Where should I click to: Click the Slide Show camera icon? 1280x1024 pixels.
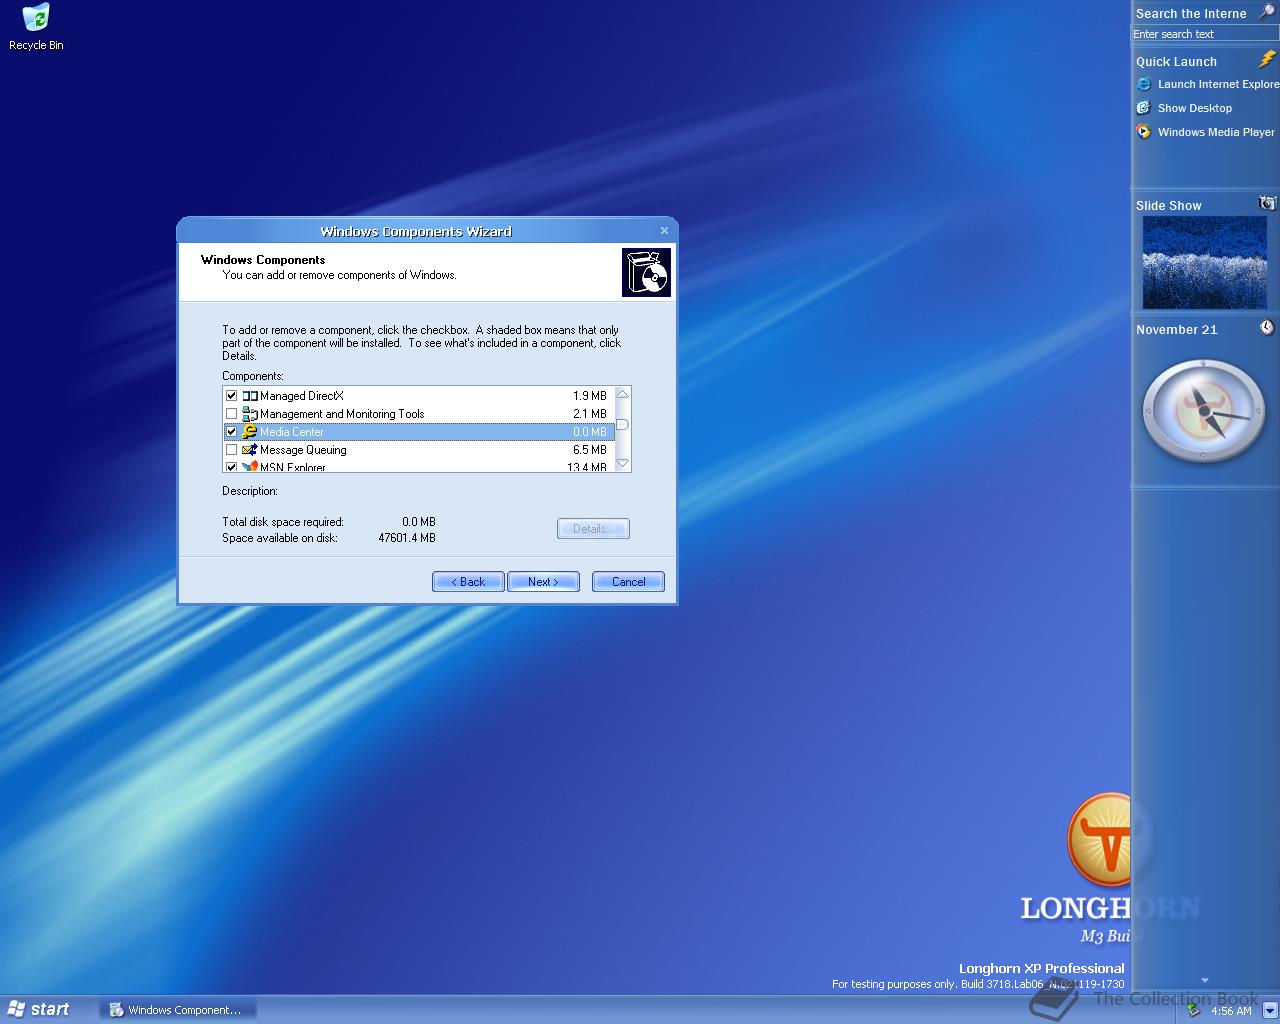click(1267, 203)
